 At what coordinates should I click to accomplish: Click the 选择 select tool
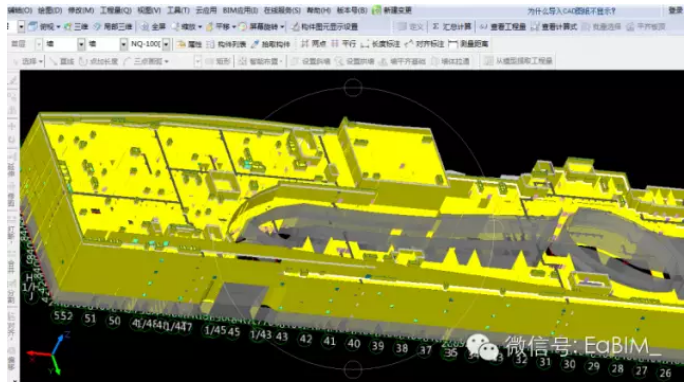tap(28, 61)
